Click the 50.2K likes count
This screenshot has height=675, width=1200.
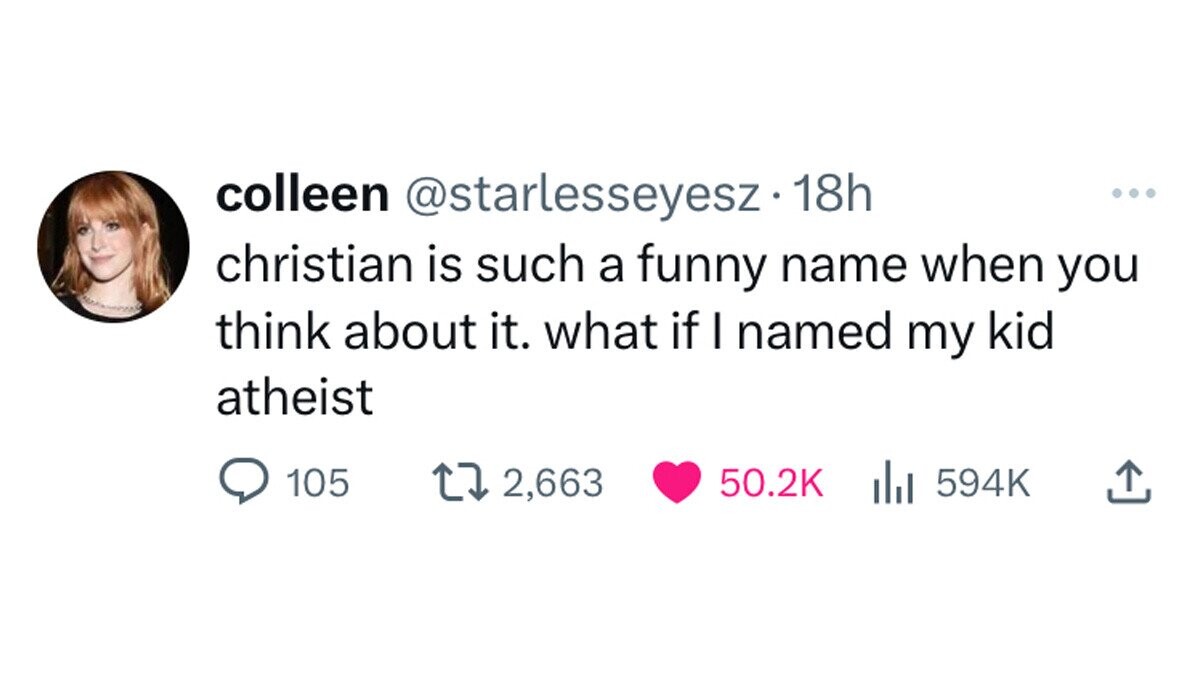click(770, 484)
